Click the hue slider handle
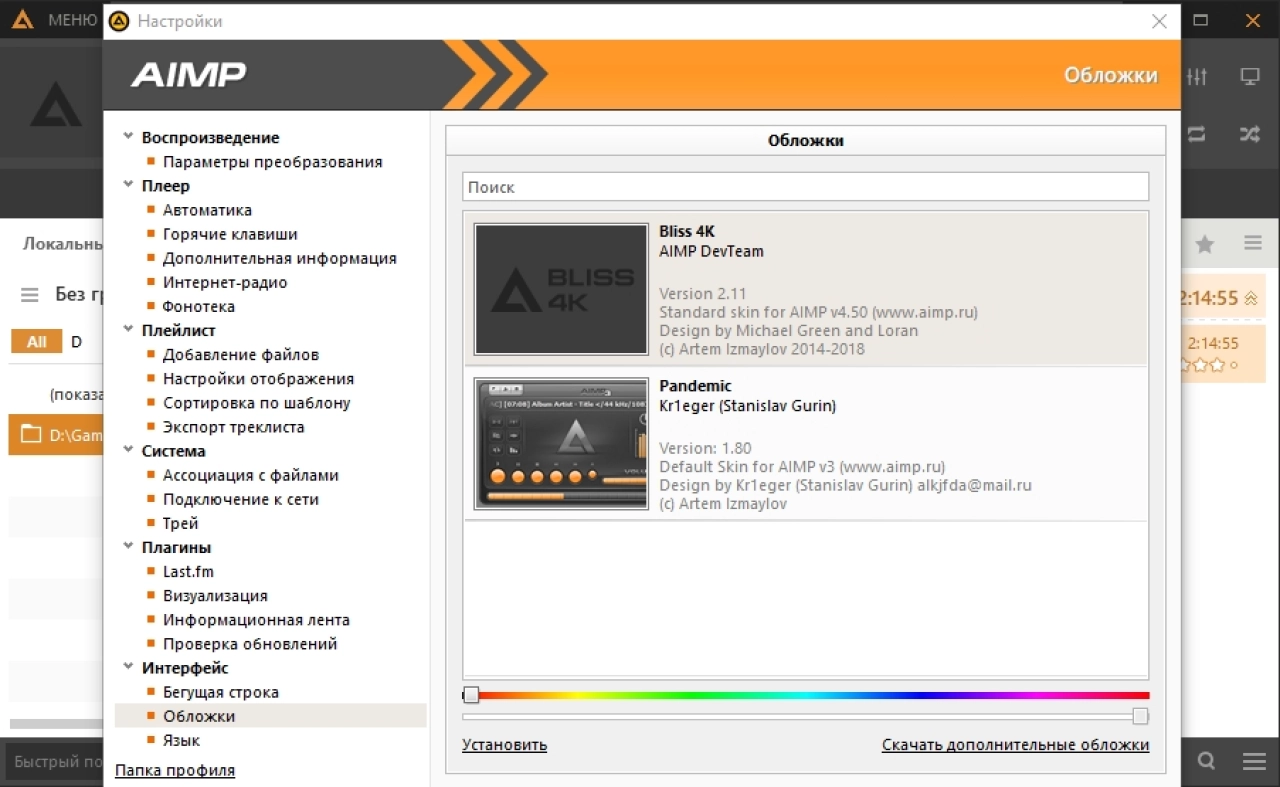 [x=471, y=695]
